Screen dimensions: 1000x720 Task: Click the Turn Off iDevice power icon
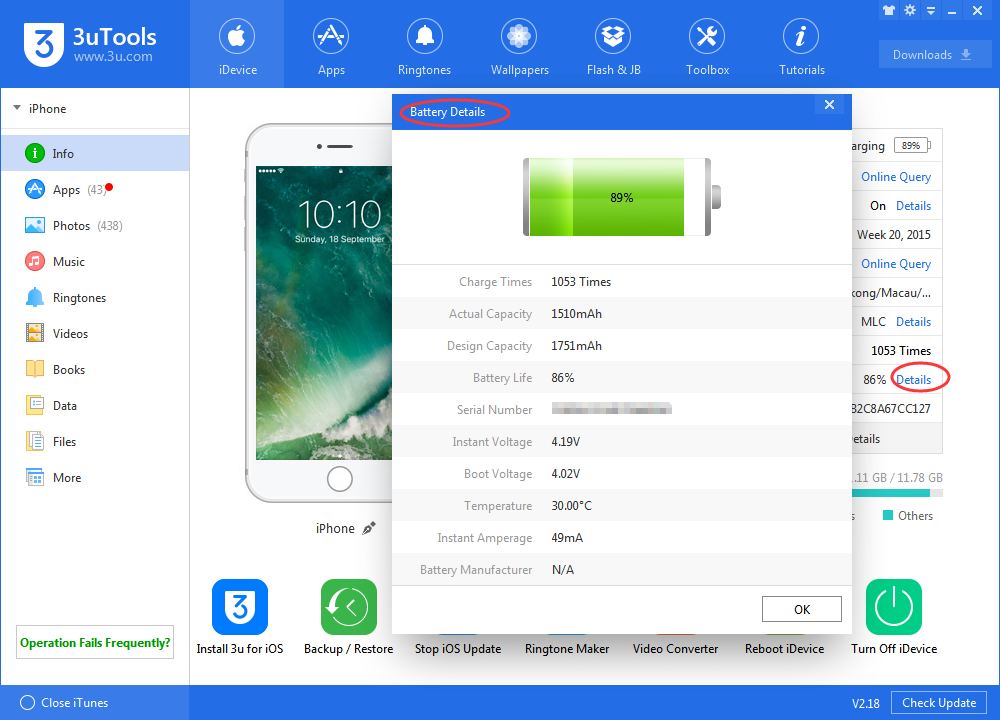893,606
